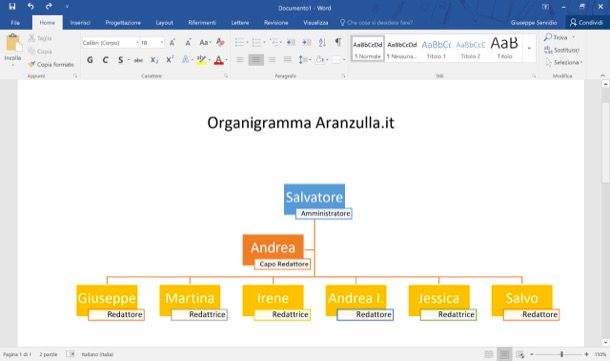The width and height of the screenshot is (610, 361).
Task: Click the Italiano language status
Action: [x=97, y=354]
